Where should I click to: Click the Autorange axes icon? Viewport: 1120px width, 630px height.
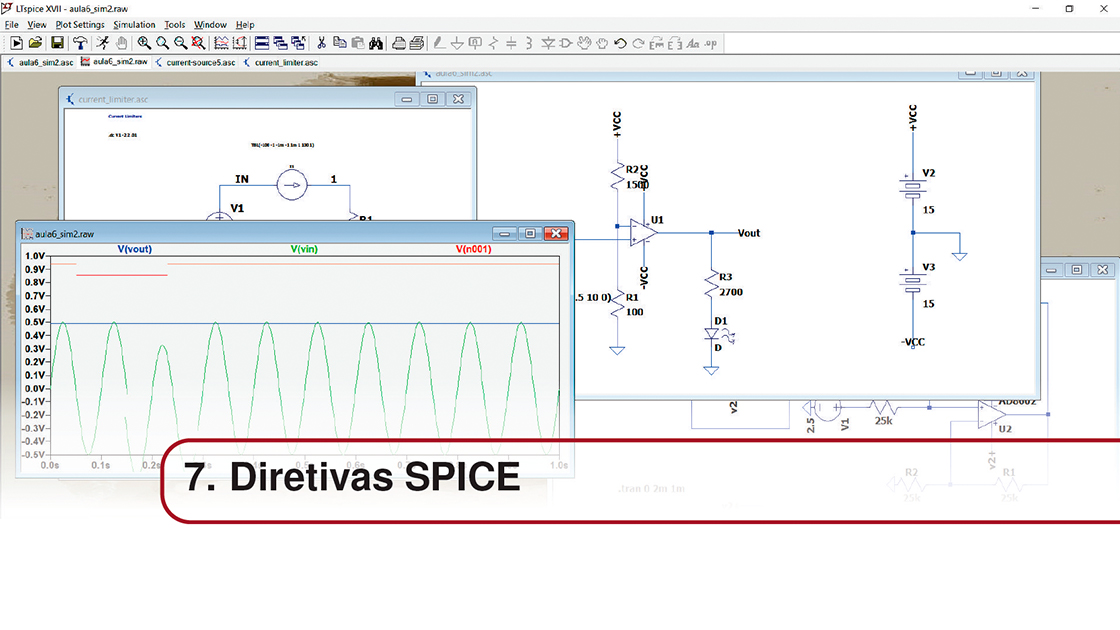pos(240,44)
